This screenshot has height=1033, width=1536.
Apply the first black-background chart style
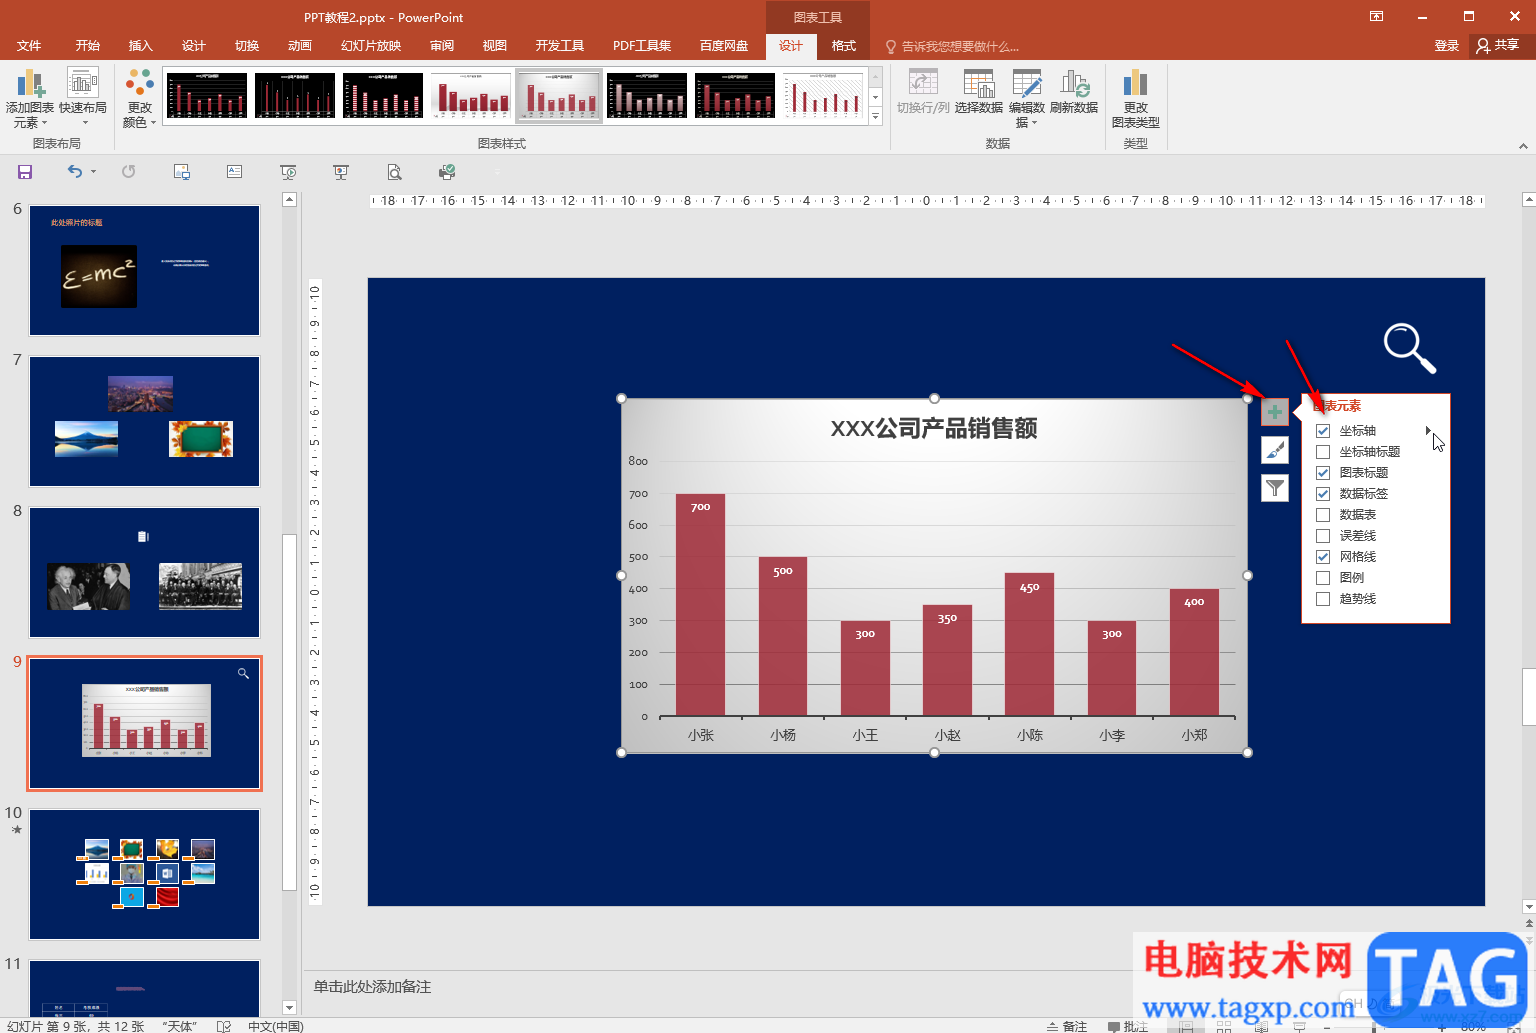207,96
